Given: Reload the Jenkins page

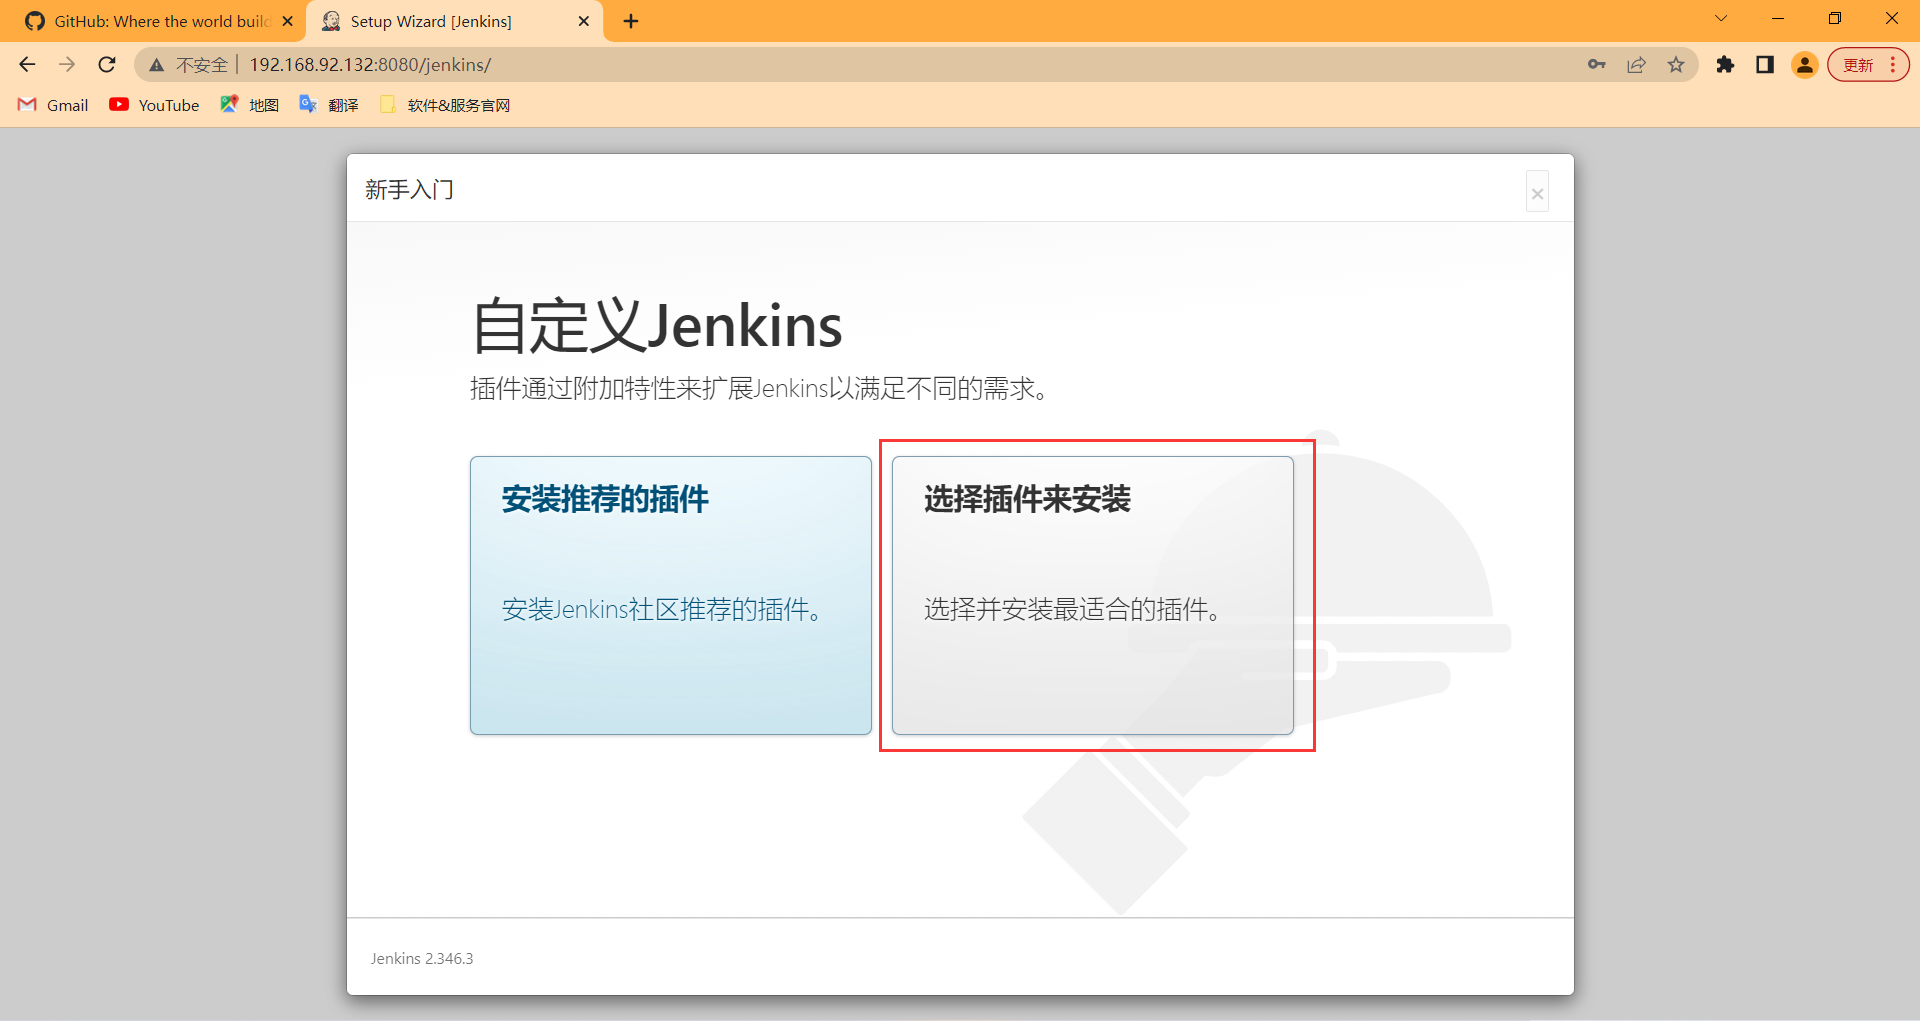Looking at the screenshot, I should 107,65.
